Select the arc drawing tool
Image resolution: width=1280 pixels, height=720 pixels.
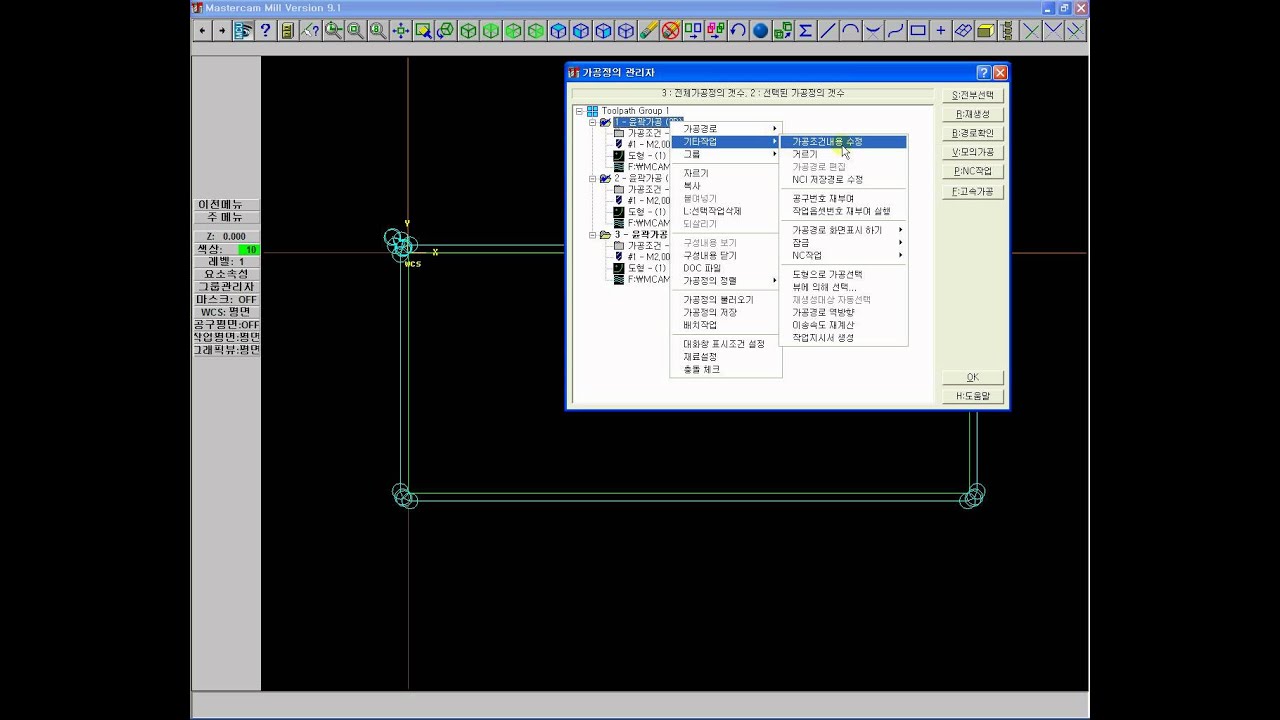[850, 31]
